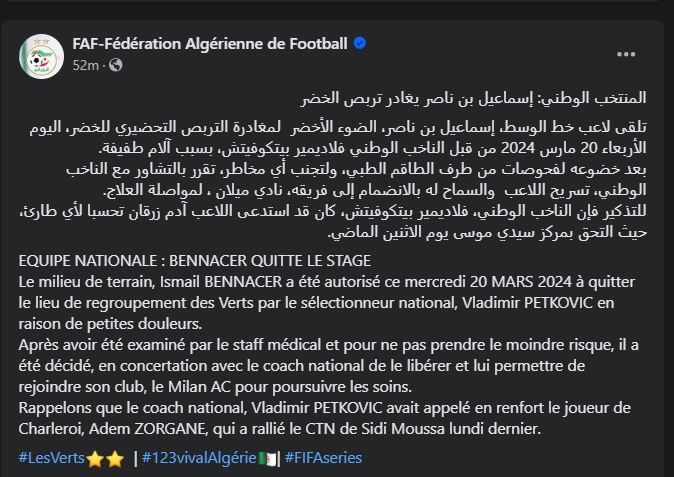
Task: Open the three-dots post options menu
Action: (x=626, y=54)
